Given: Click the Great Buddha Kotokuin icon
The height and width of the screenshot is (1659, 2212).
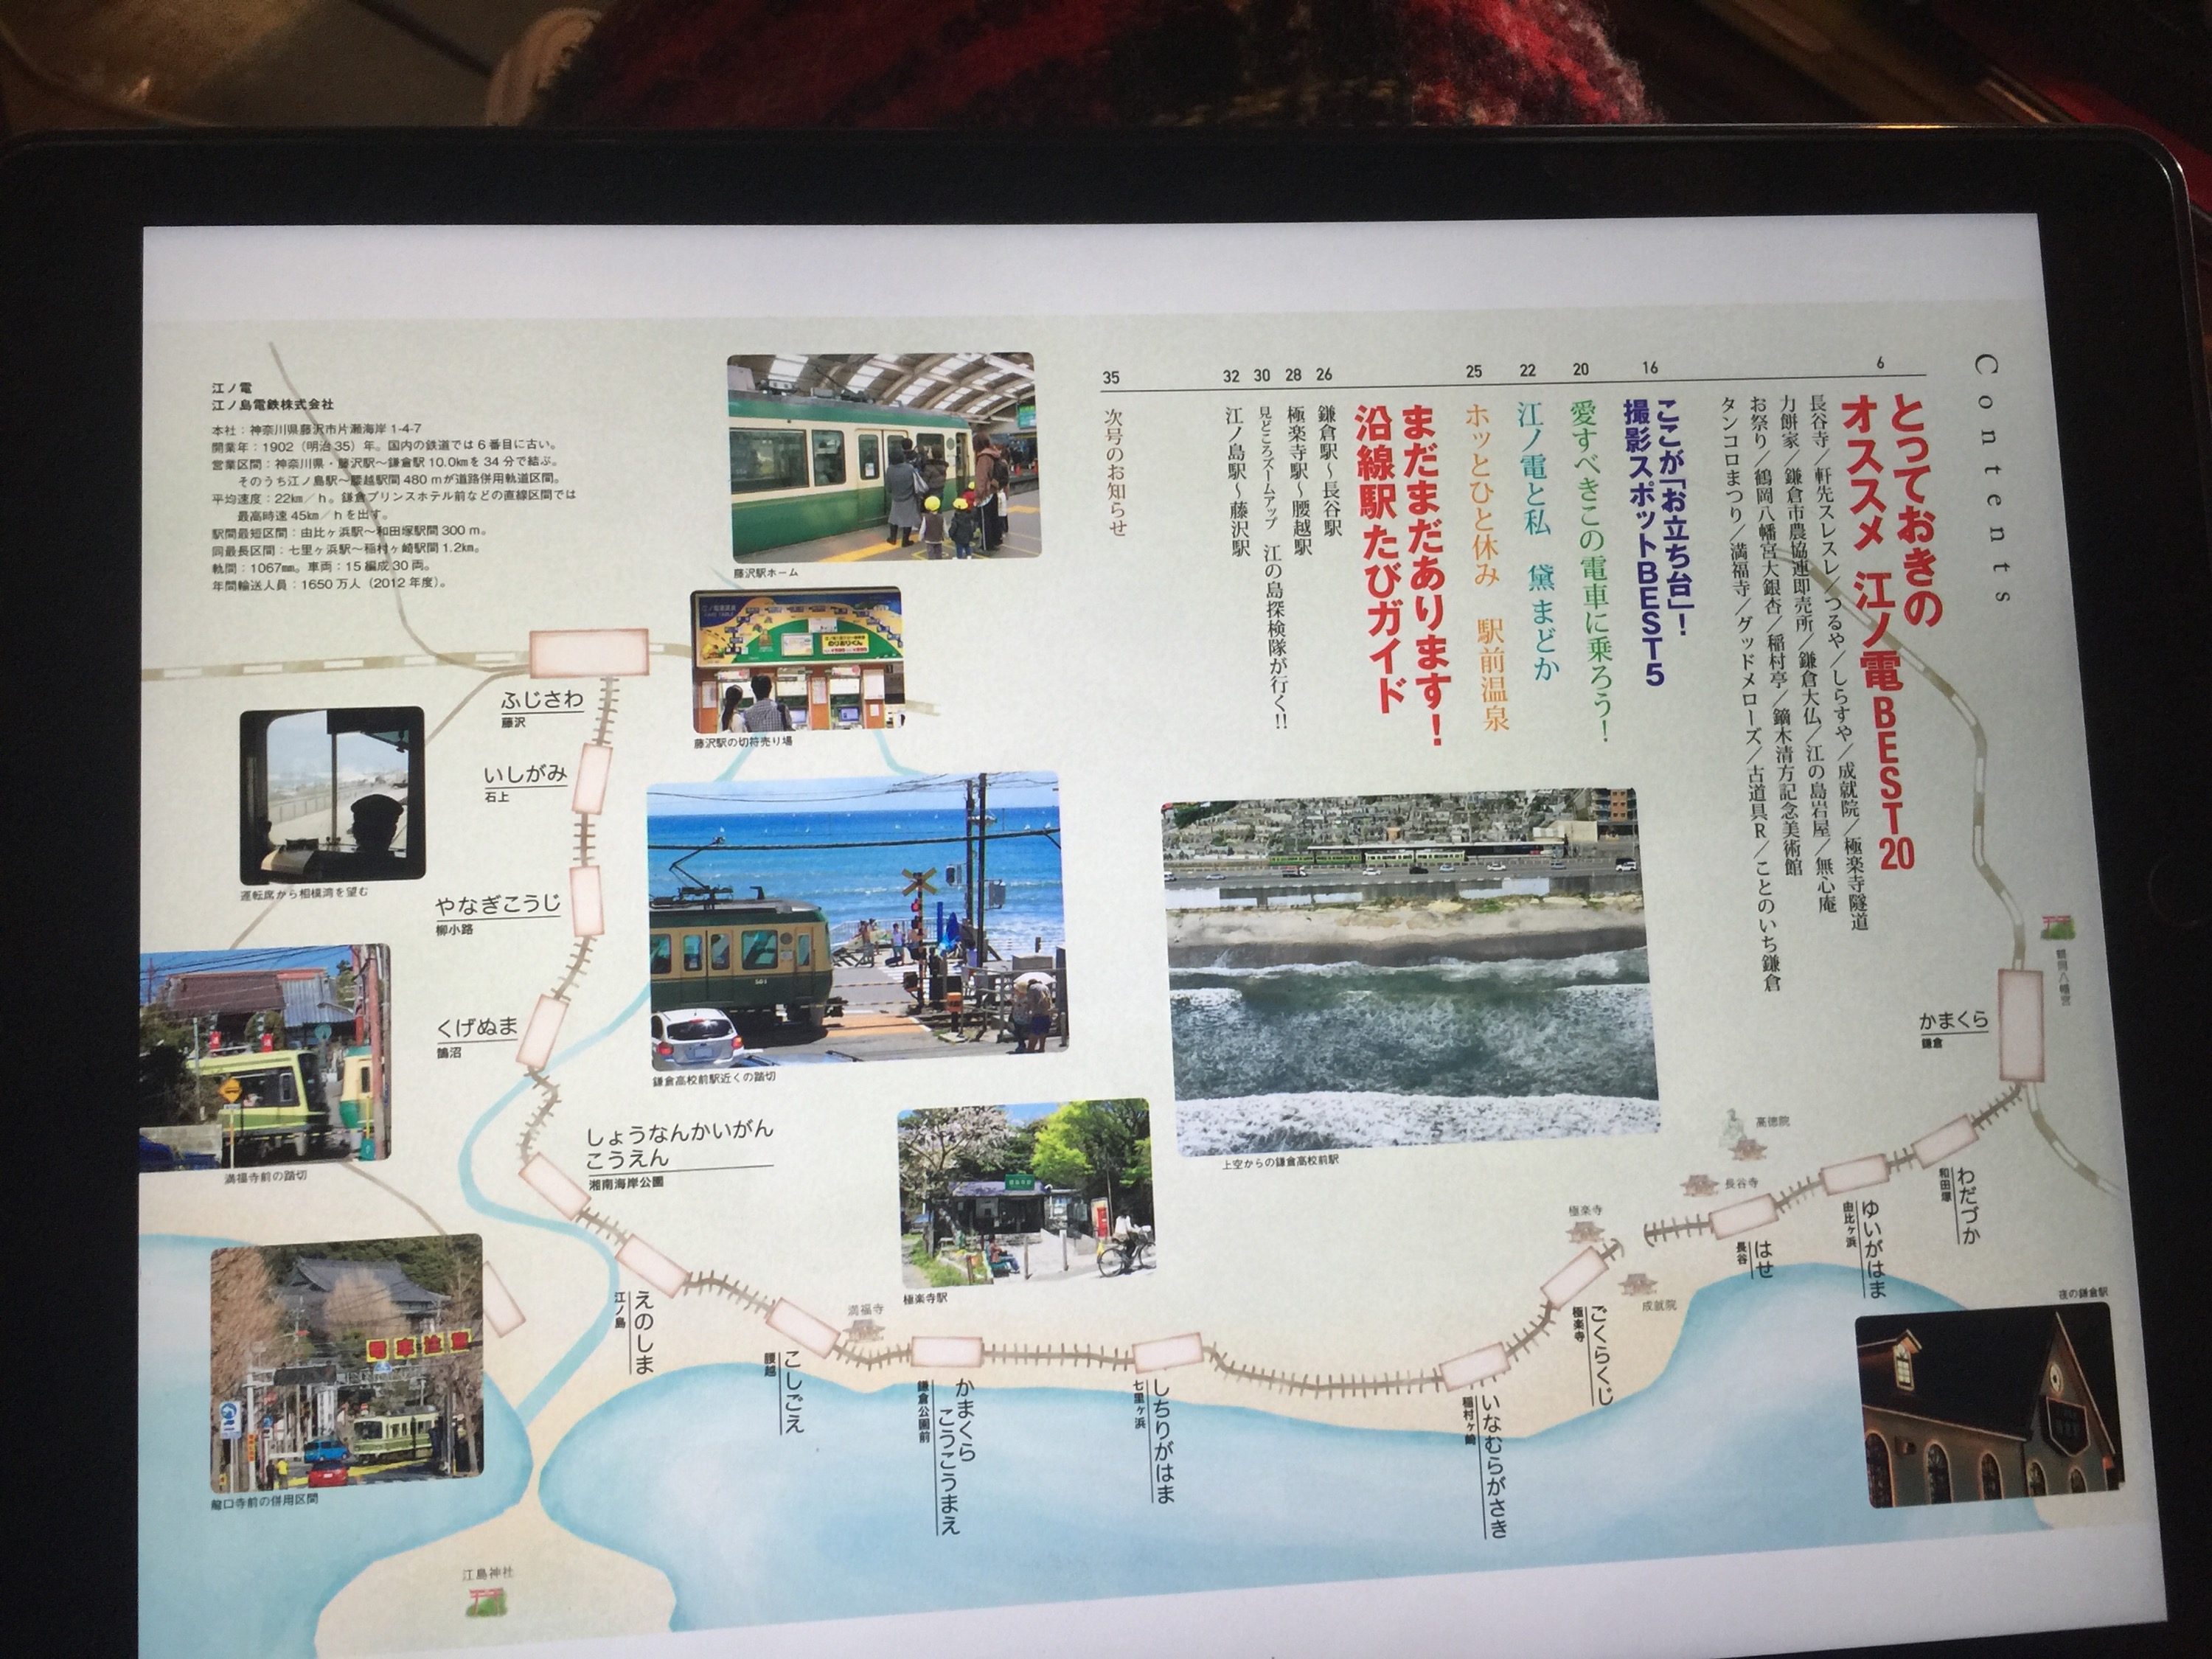Looking at the screenshot, I should [1739, 1133].
